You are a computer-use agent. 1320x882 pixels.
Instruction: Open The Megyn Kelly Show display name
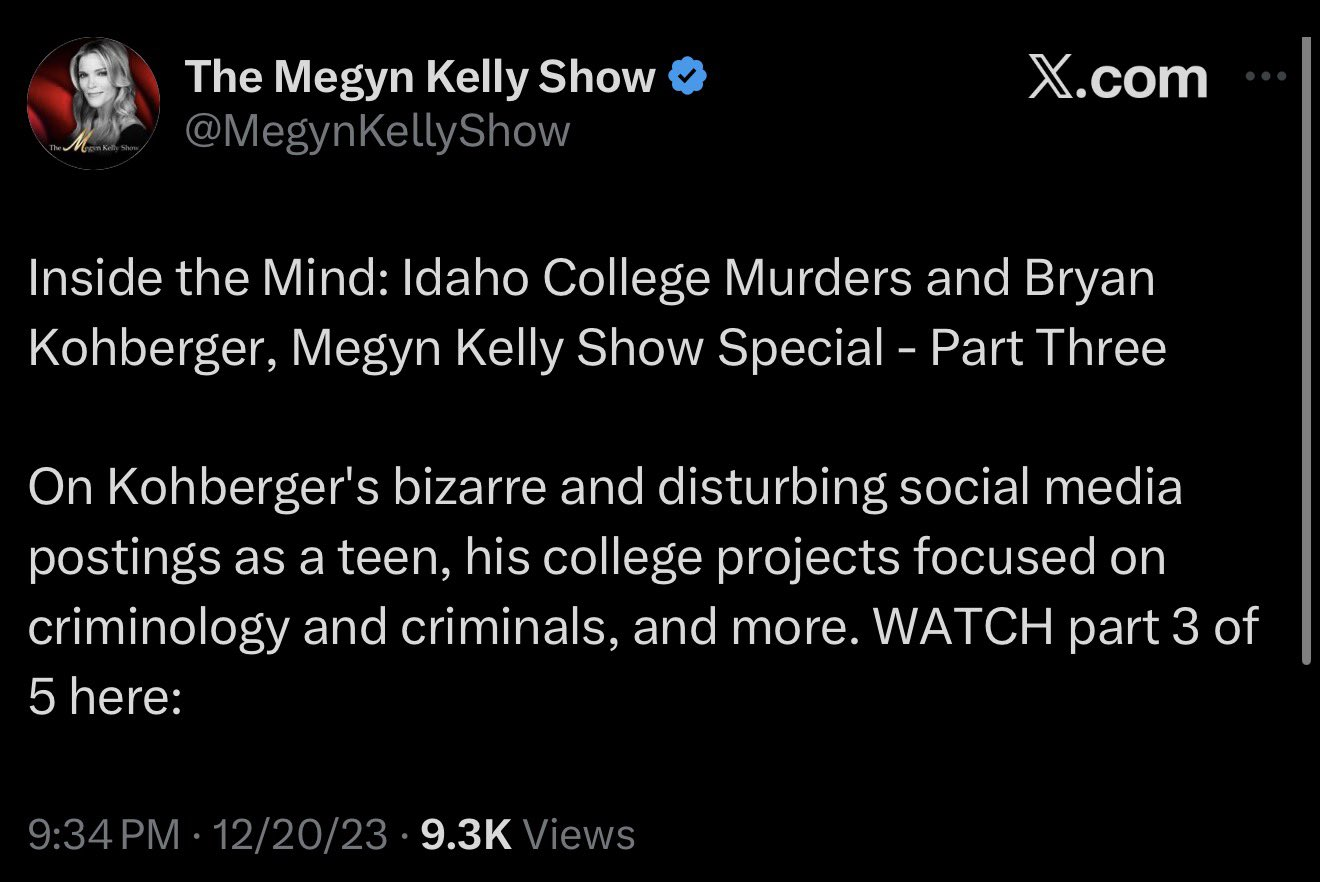pyautogui.click(x=420, y=78)
